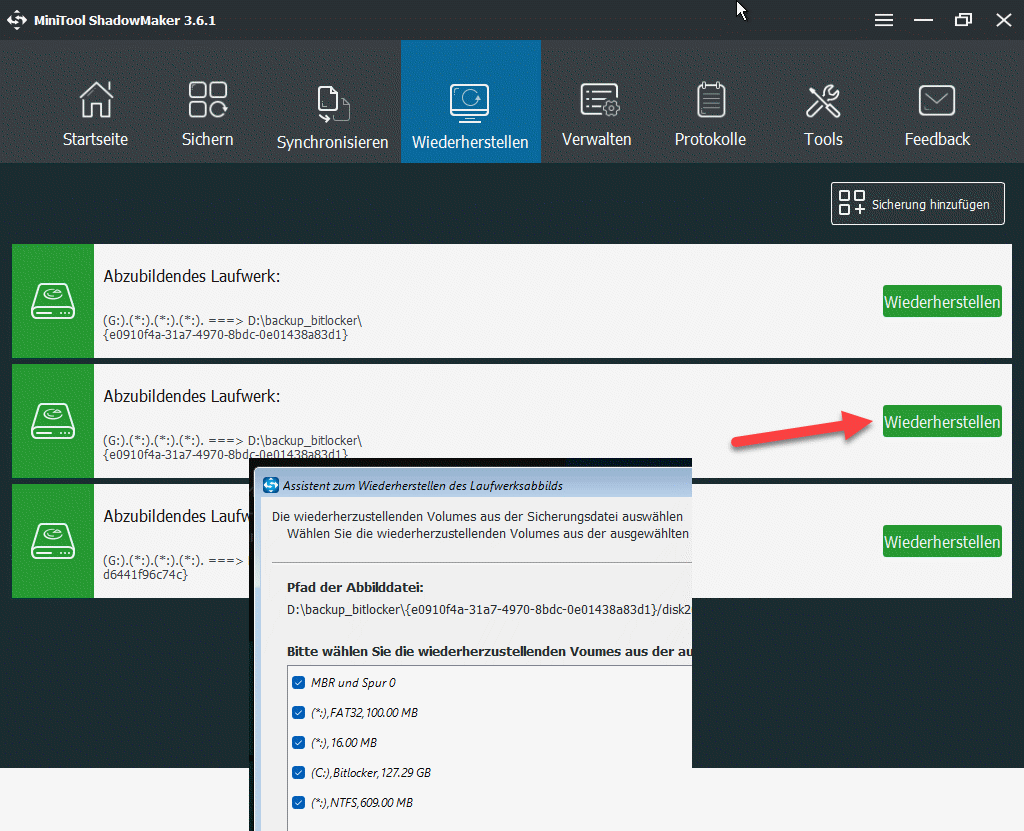Screen dimensions: 1024x831
Task: Click Sicherung hinzufügen button
Action: 918,203
